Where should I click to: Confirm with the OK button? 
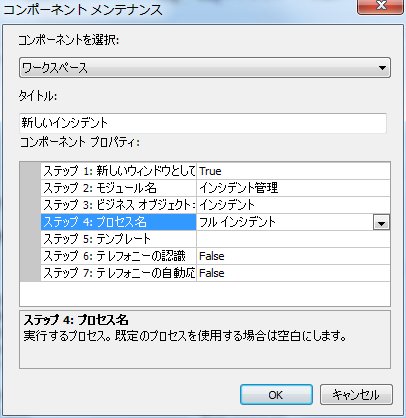276,395
